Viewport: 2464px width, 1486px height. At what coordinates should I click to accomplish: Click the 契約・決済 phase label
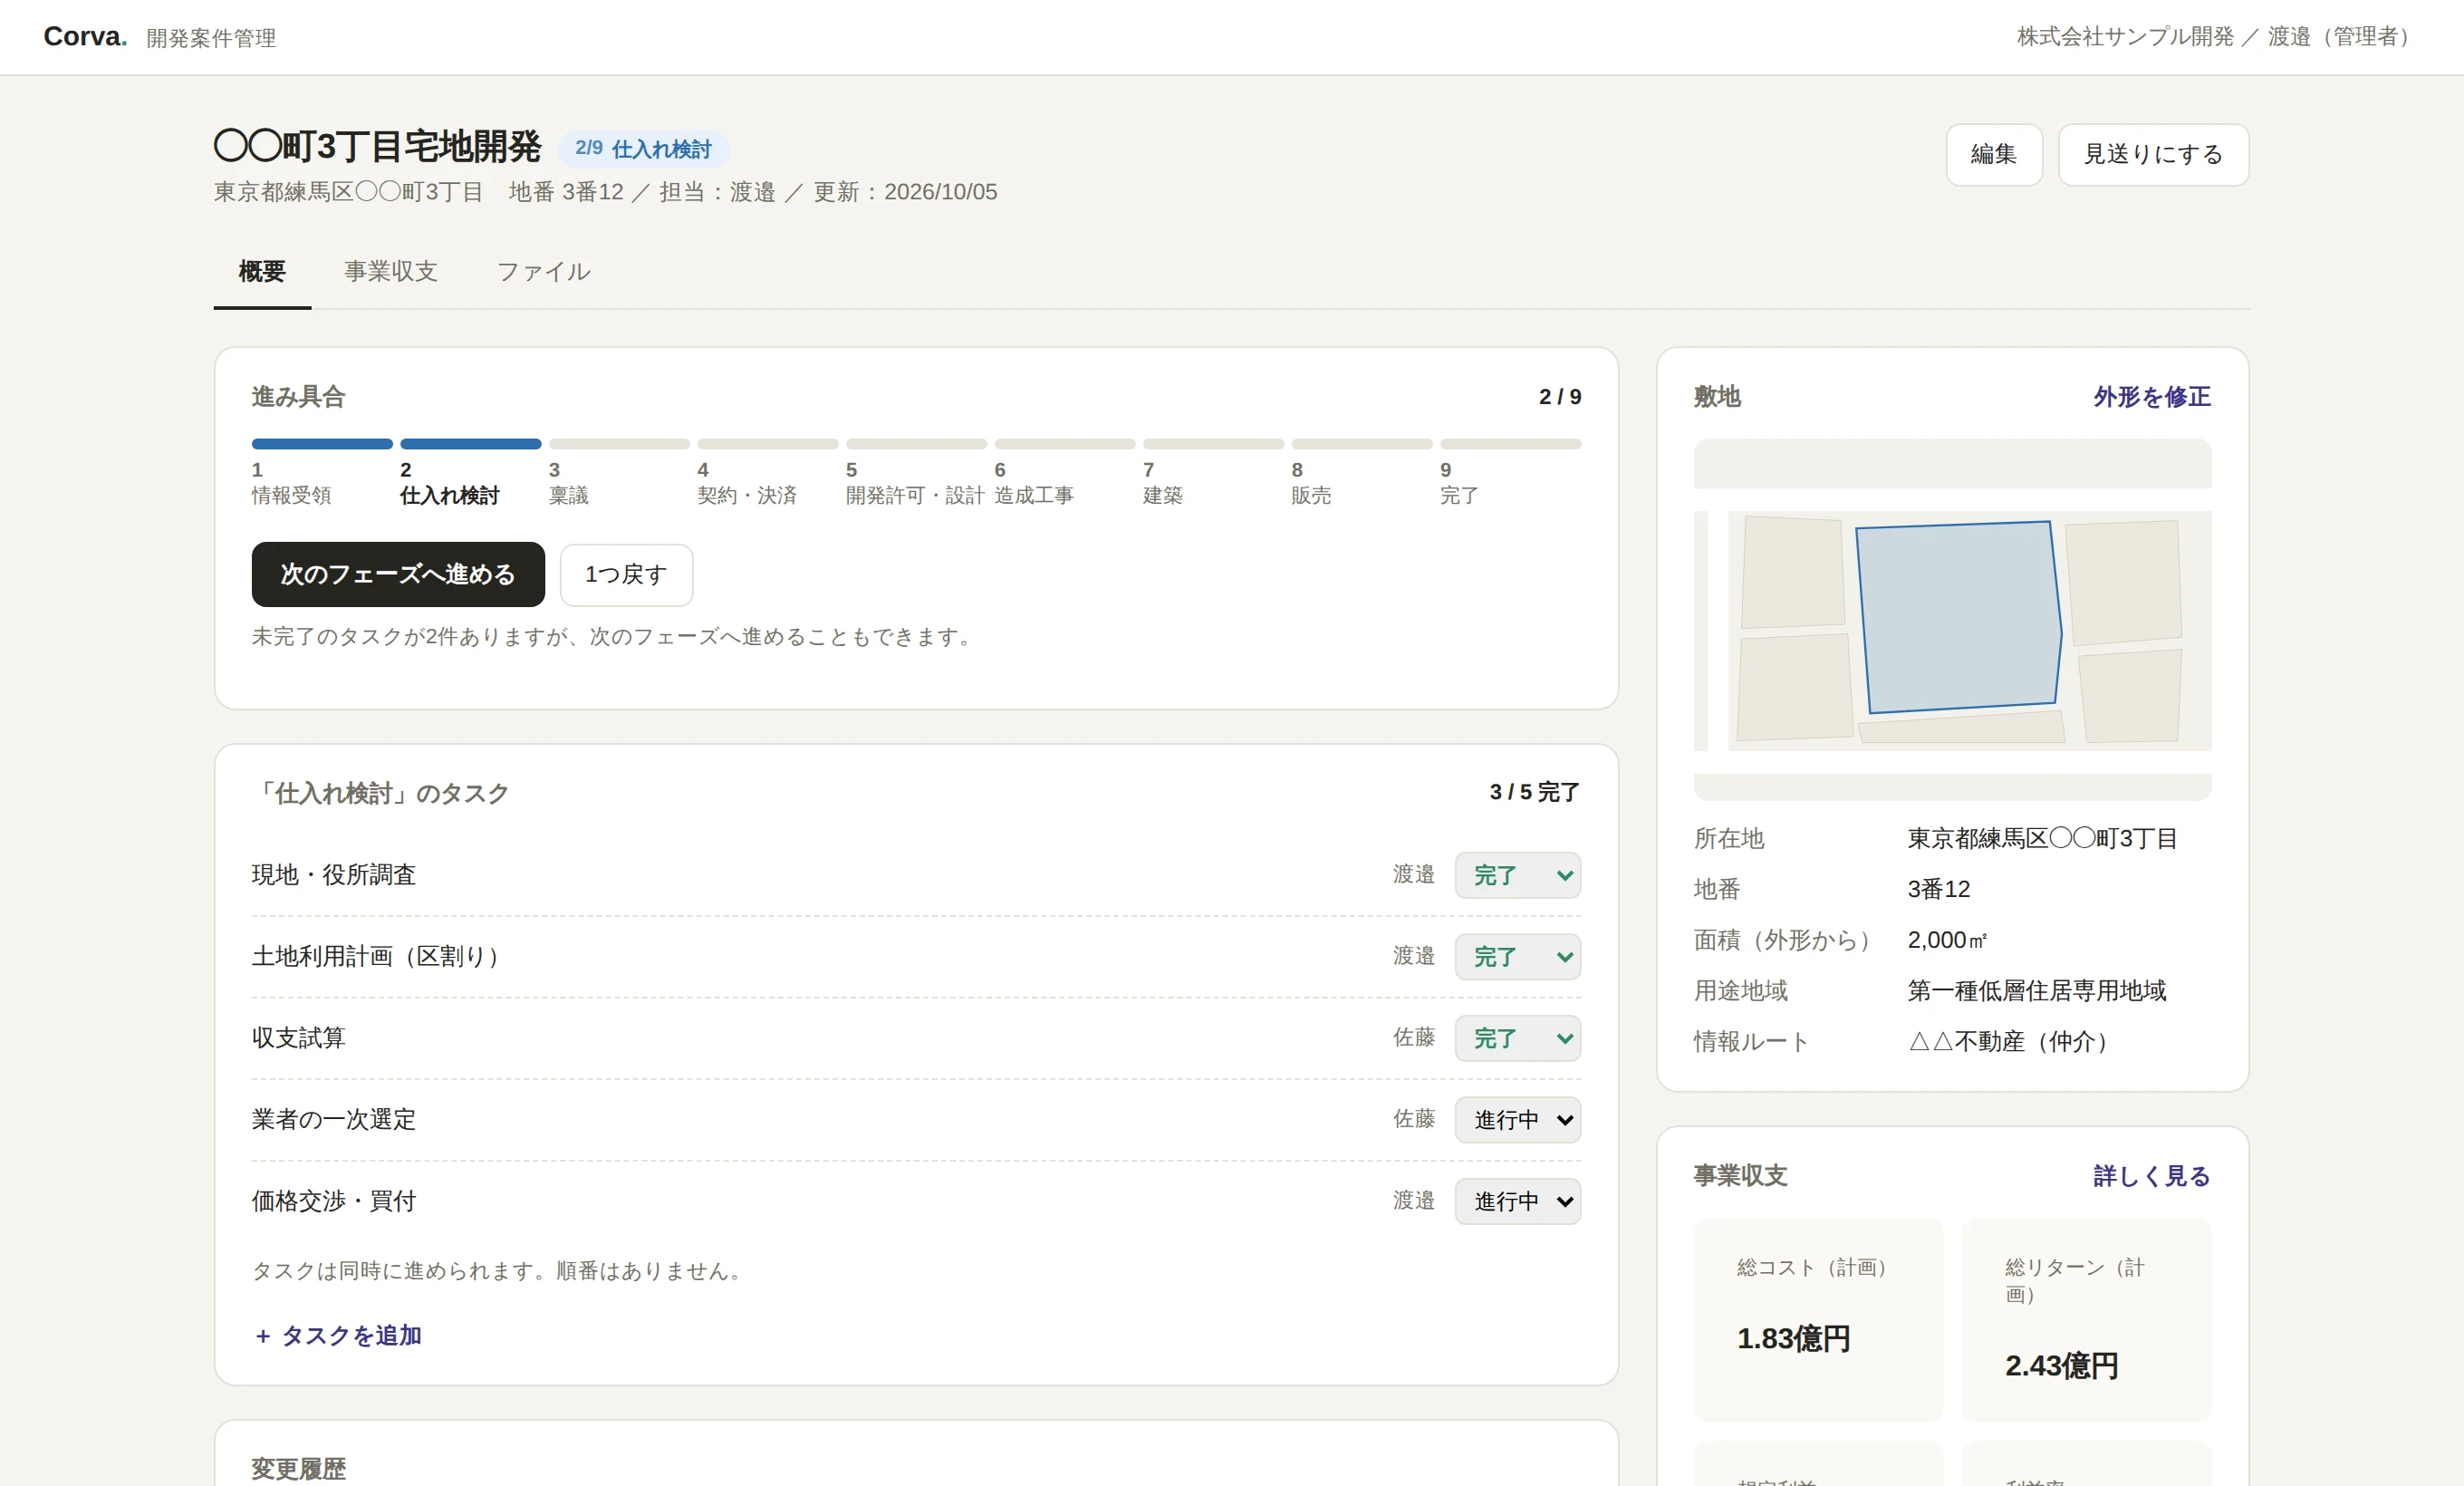(x=747, y=496)
